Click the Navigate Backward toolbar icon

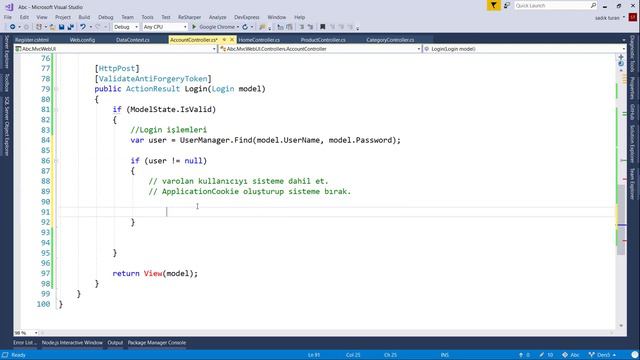click(x=13, y=27)
